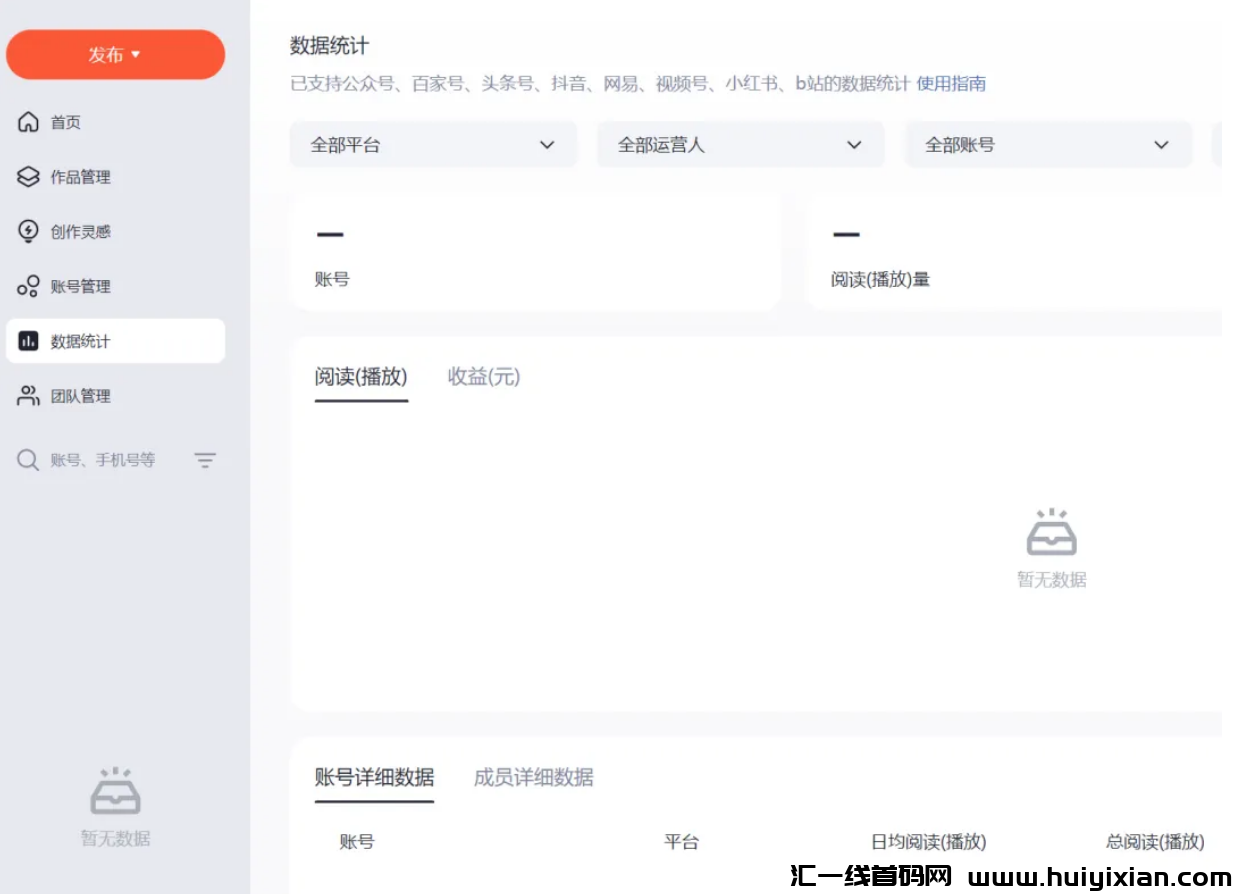Open 账号管理 via its sidebar icon

tap(28, 286)
